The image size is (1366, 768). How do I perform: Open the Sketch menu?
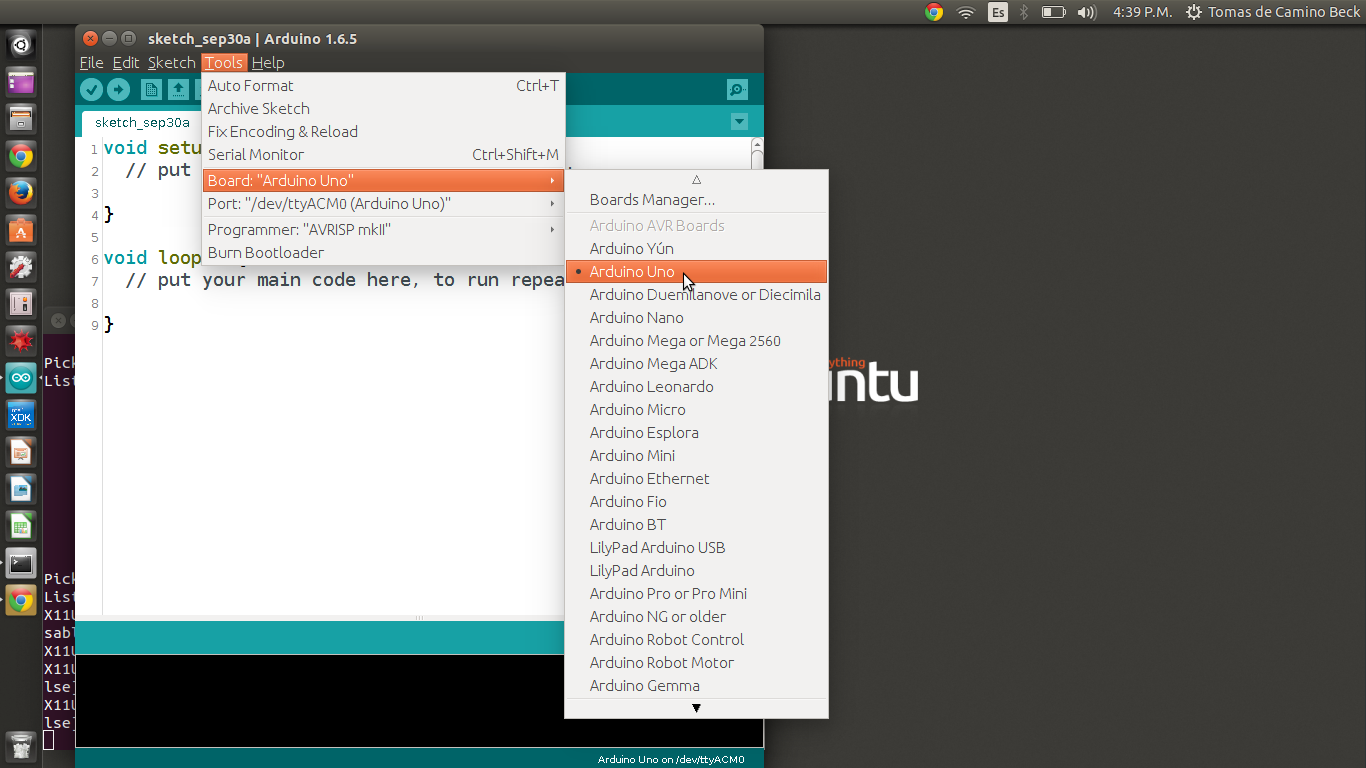coord(172,62)
